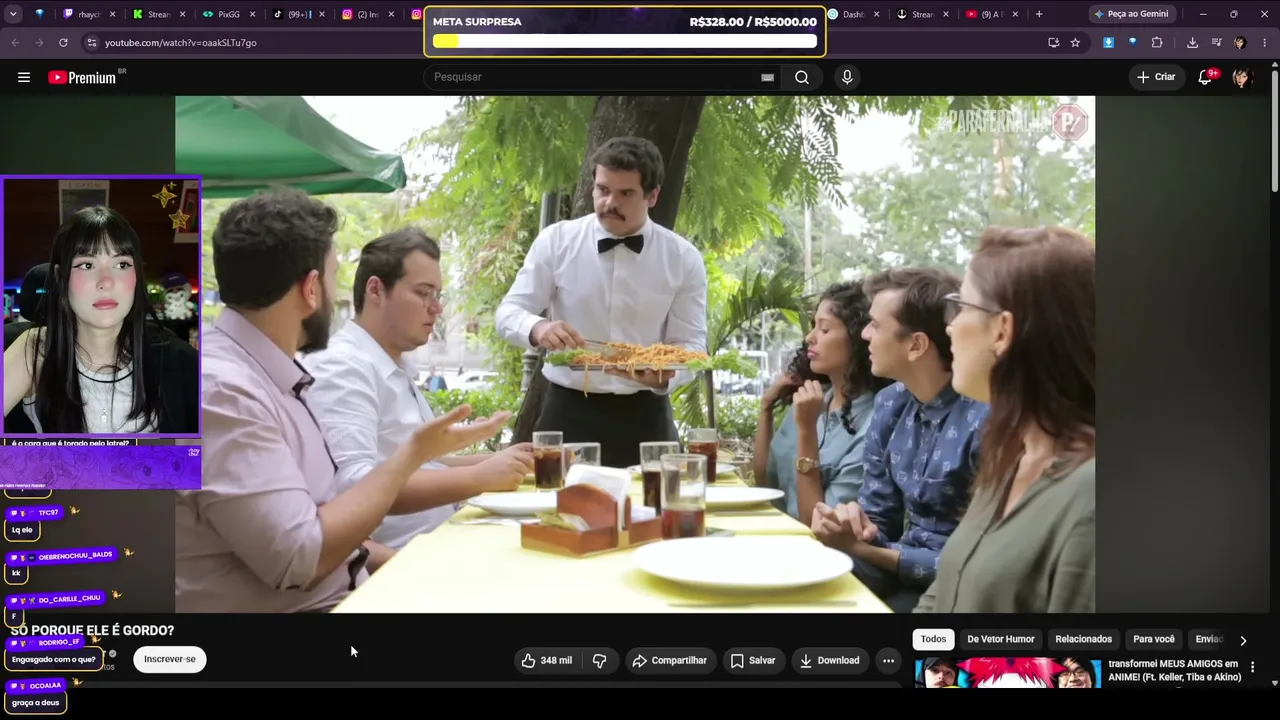Select the Todos filter chip
Viewport: 1280px width, 720px height.
[x=933, y=639]
